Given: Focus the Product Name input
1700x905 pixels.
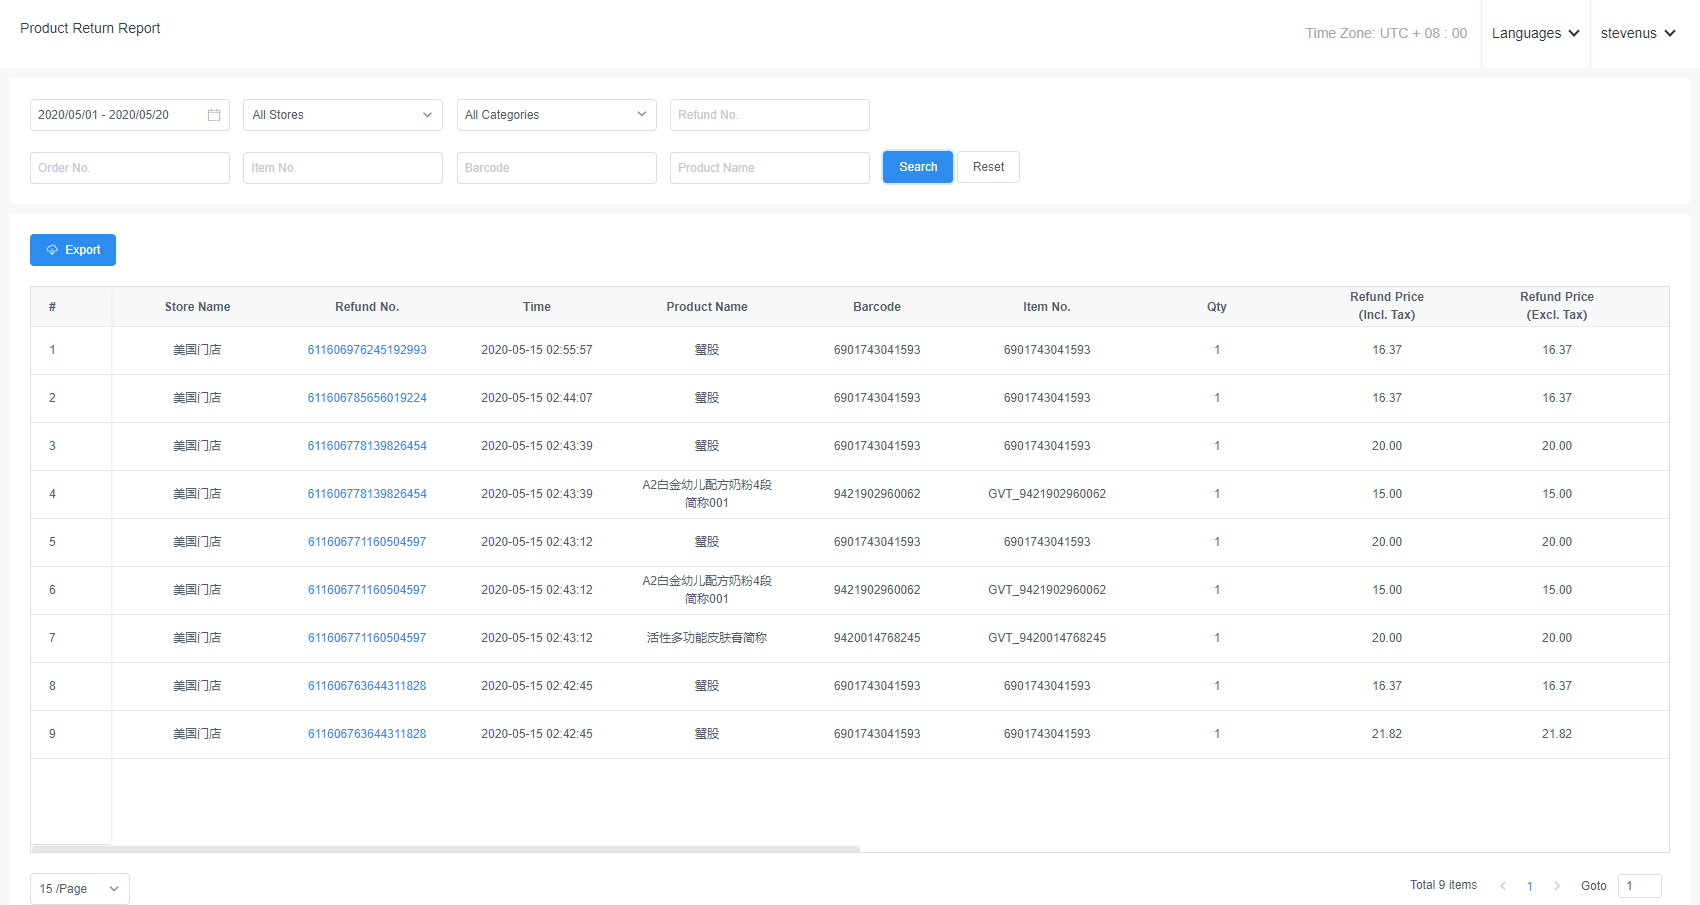Looking at the screenshot, I should coord(769,168).
